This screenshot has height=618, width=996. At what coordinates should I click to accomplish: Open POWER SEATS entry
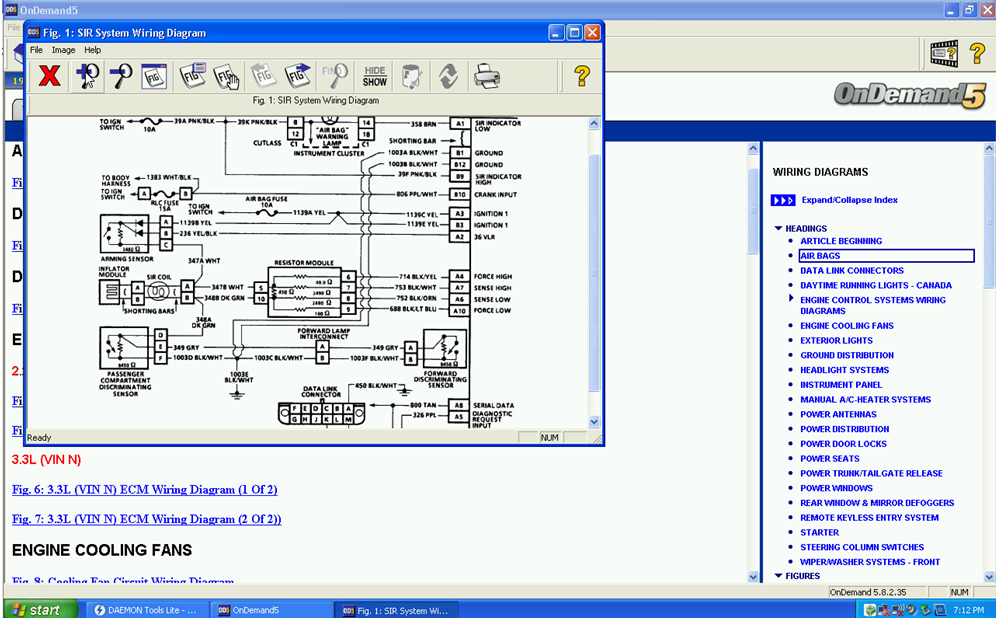[830, 459]
